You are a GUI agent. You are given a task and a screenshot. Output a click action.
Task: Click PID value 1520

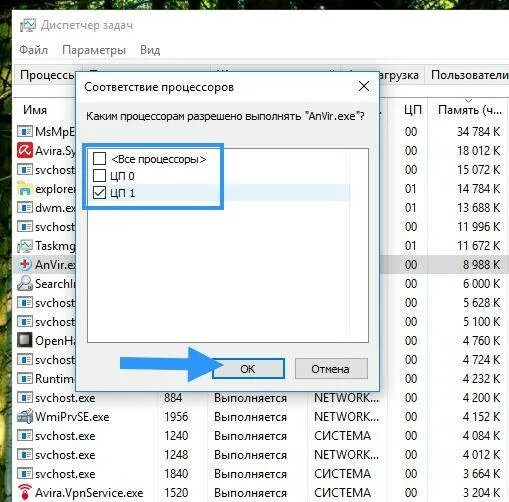(x=176, y=493)
